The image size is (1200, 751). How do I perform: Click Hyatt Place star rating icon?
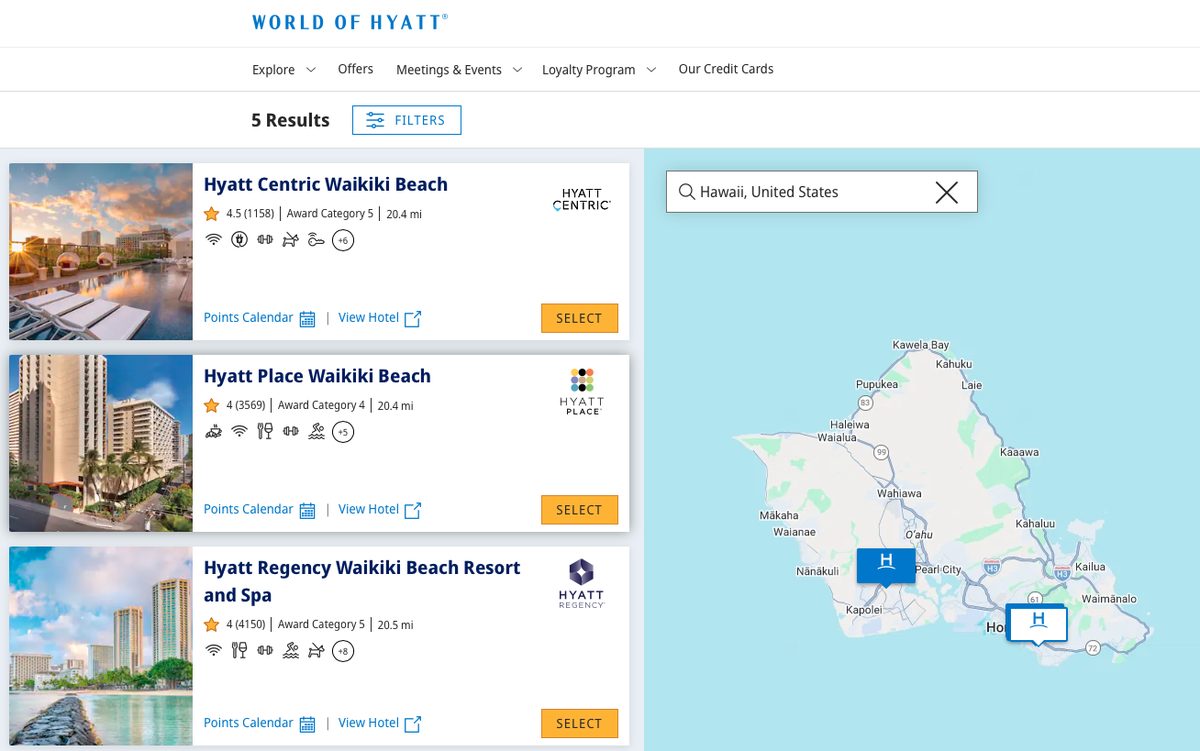211,406
